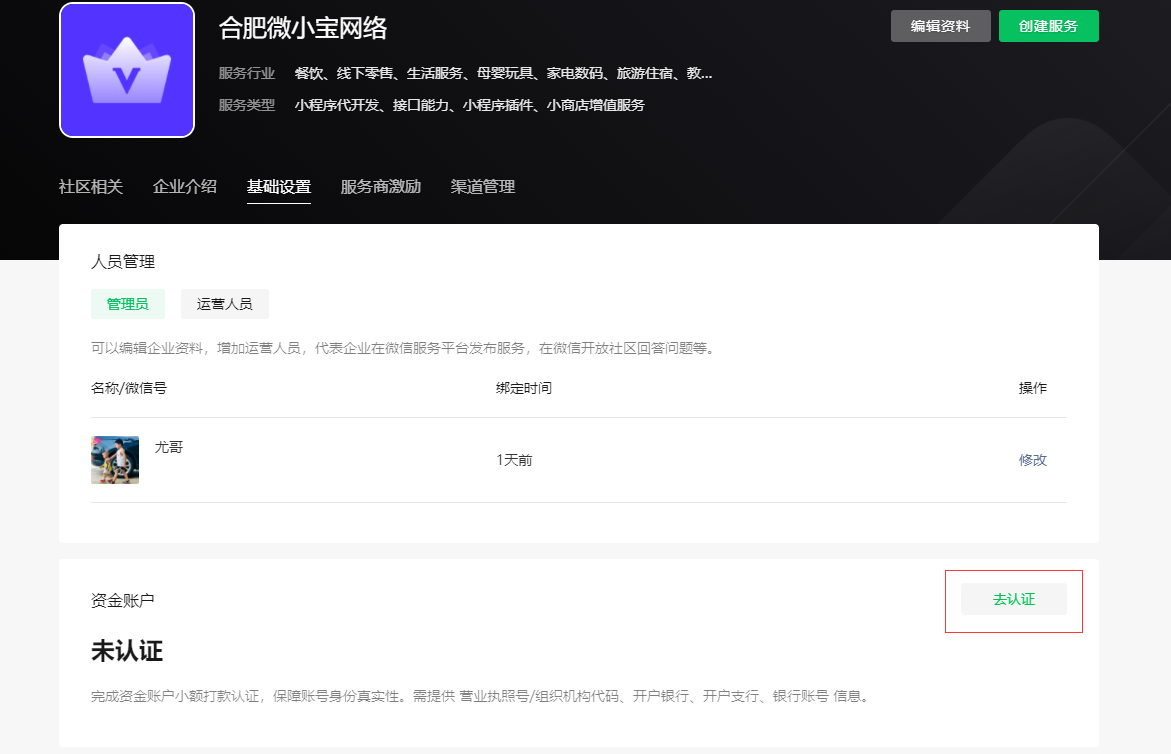Open the 企业介绍 tab
1171x754 pixels.
click(x=184, y=187)
